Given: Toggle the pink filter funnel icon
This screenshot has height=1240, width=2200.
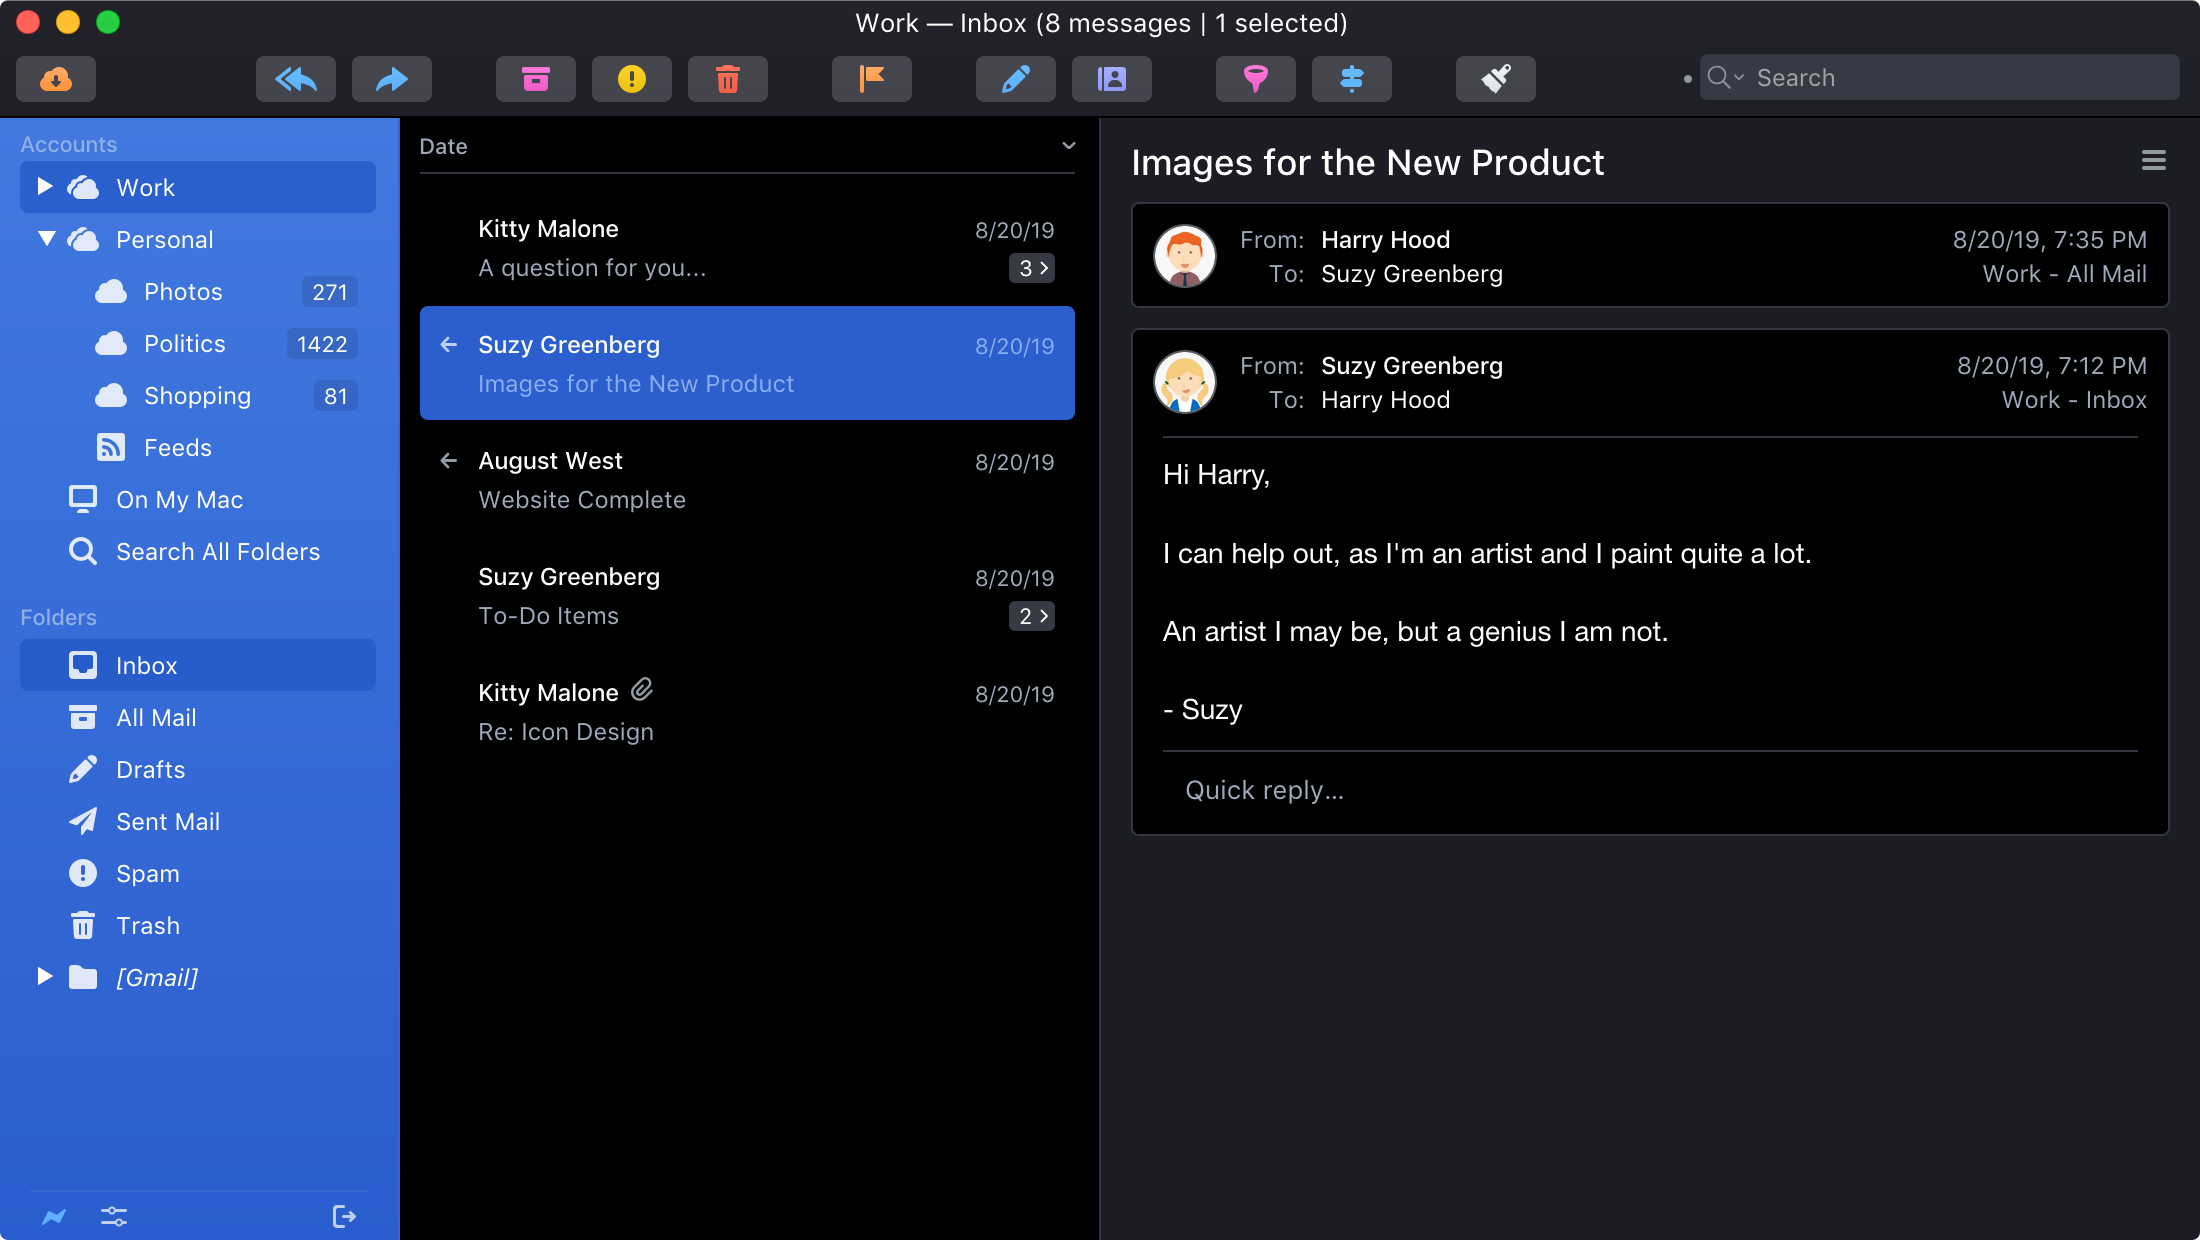Looking at the screenshot, I should point(1255,79).
